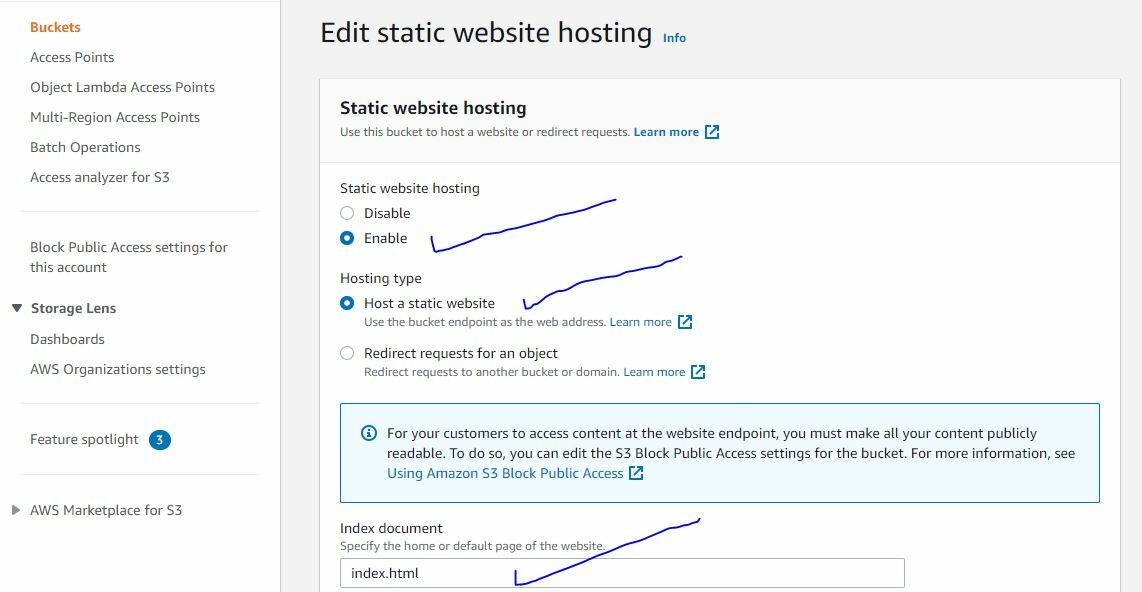Screen dimensions: 1142x592
Task: Open Access Points in the sidebar
Action: [72, 57]
